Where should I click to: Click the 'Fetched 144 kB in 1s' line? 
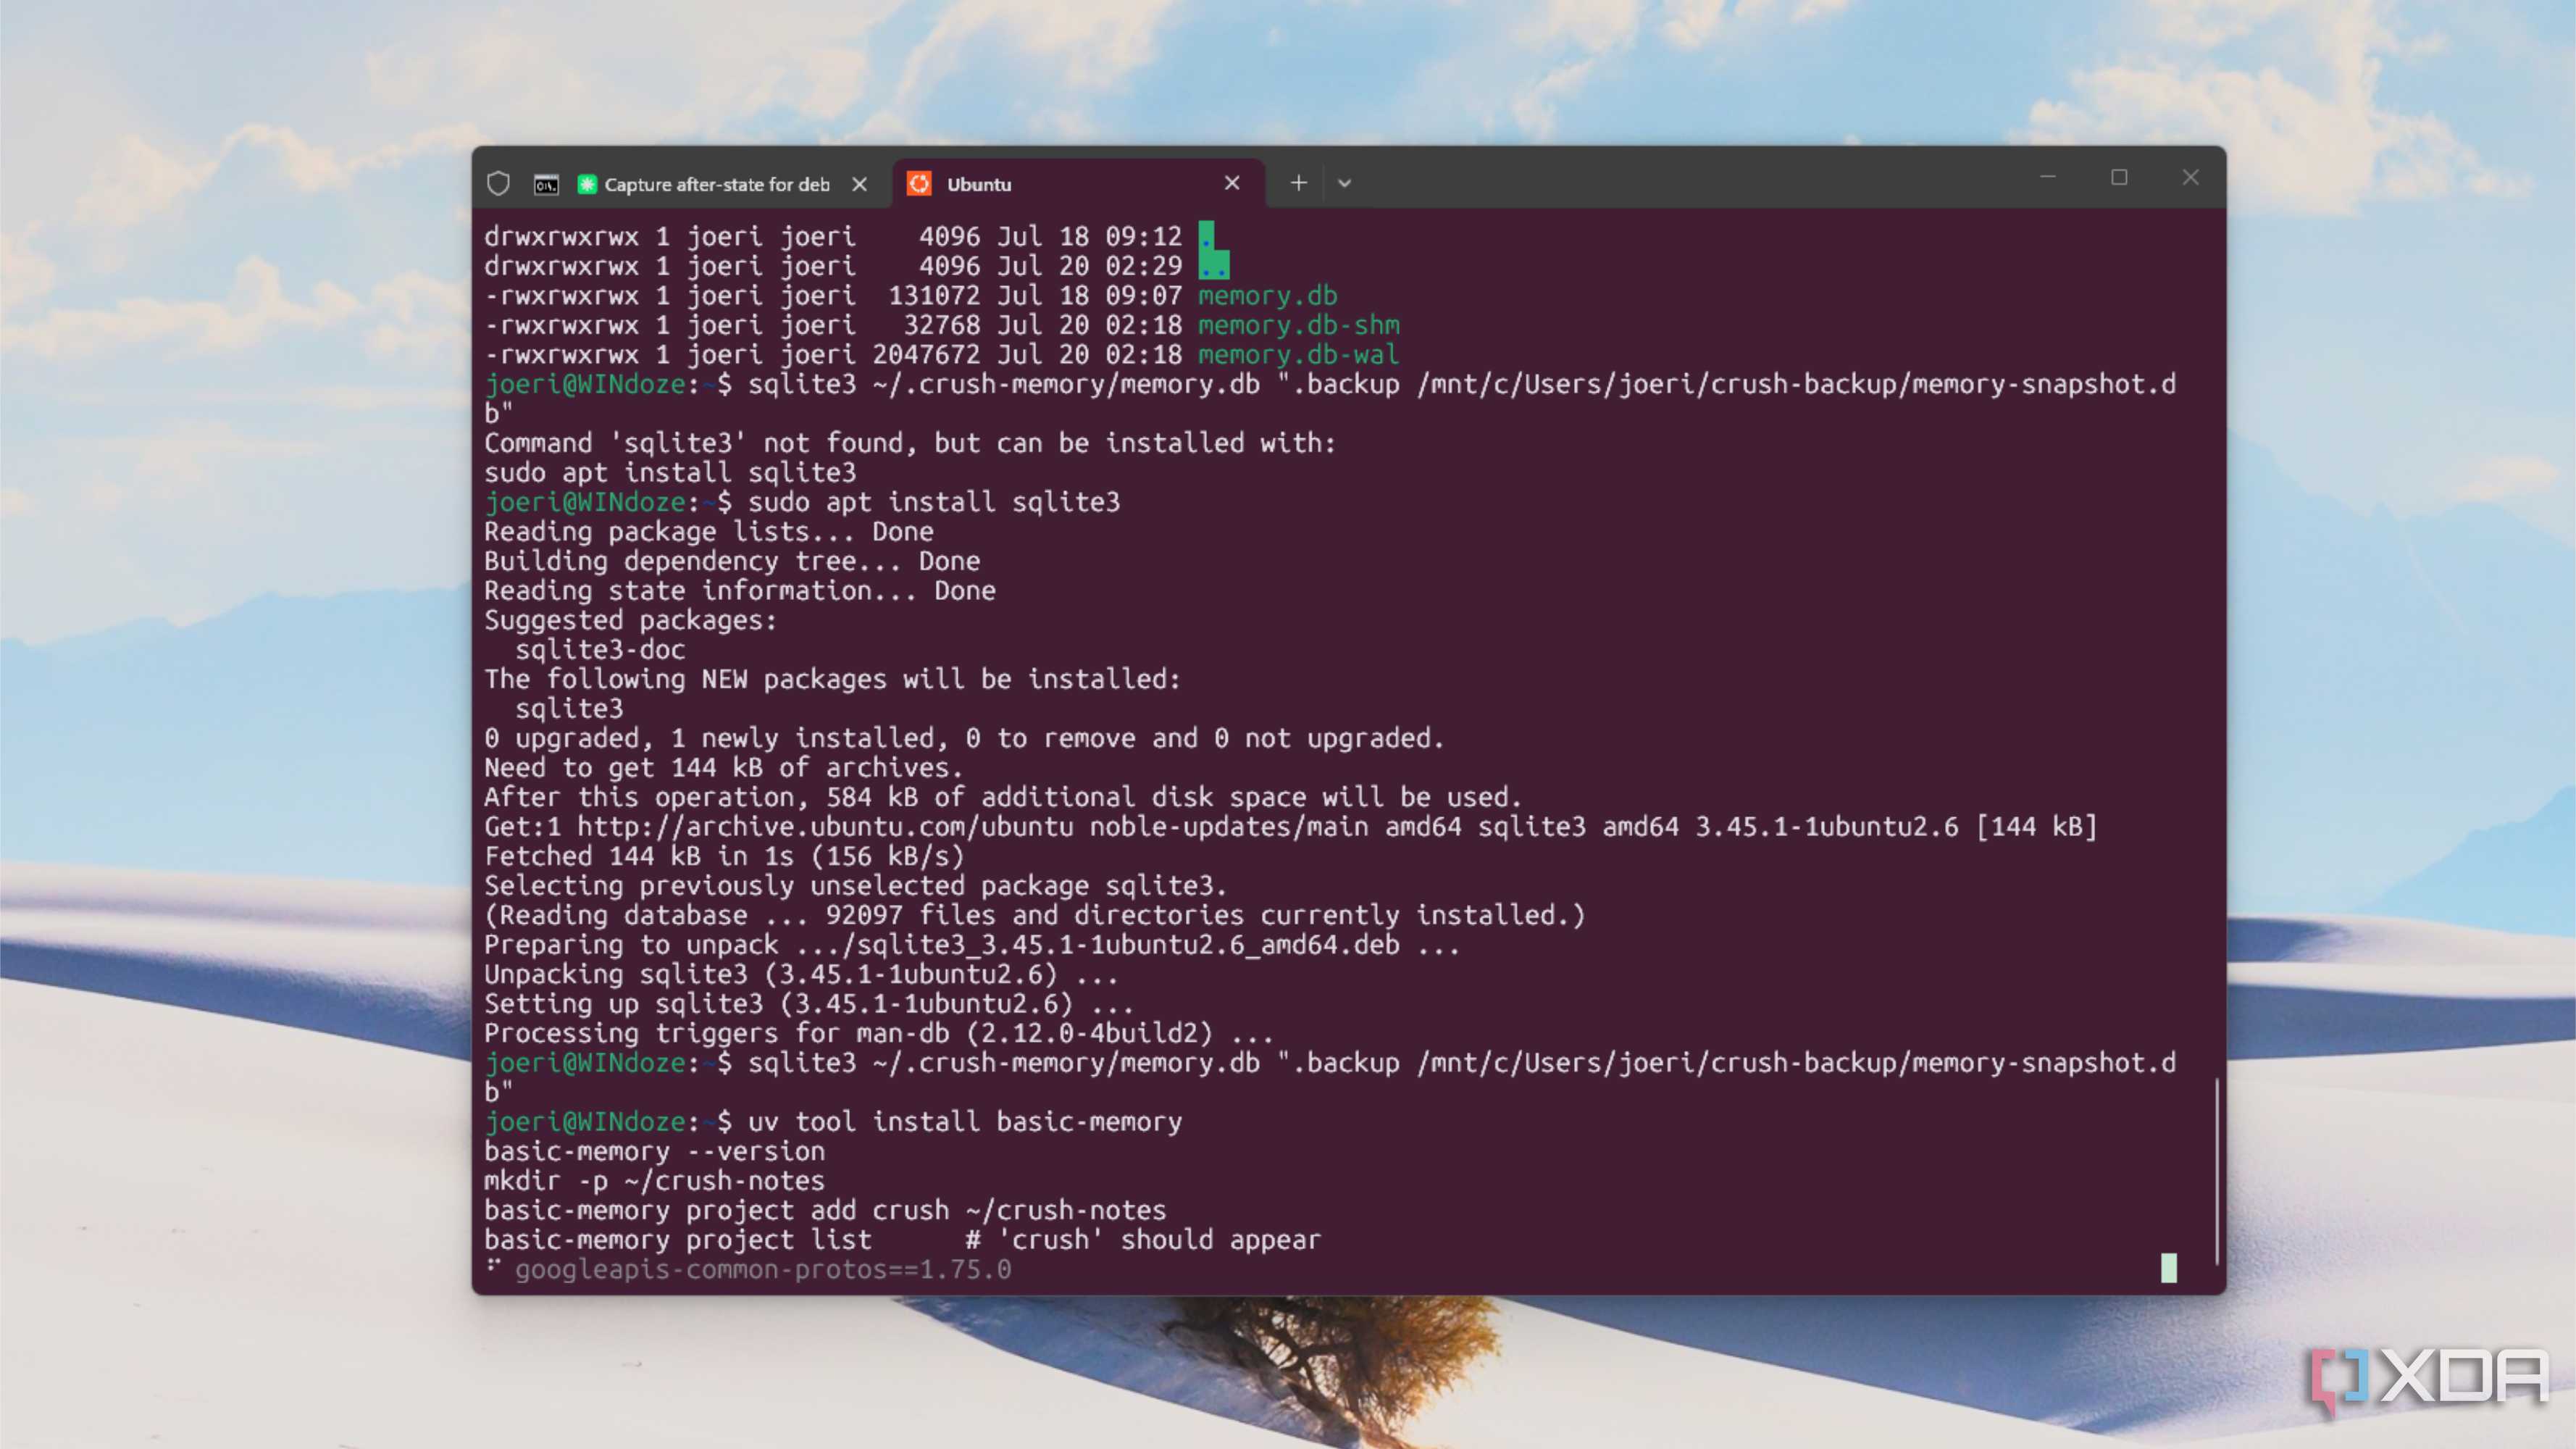pyautogui.click(x=724, y=856)
